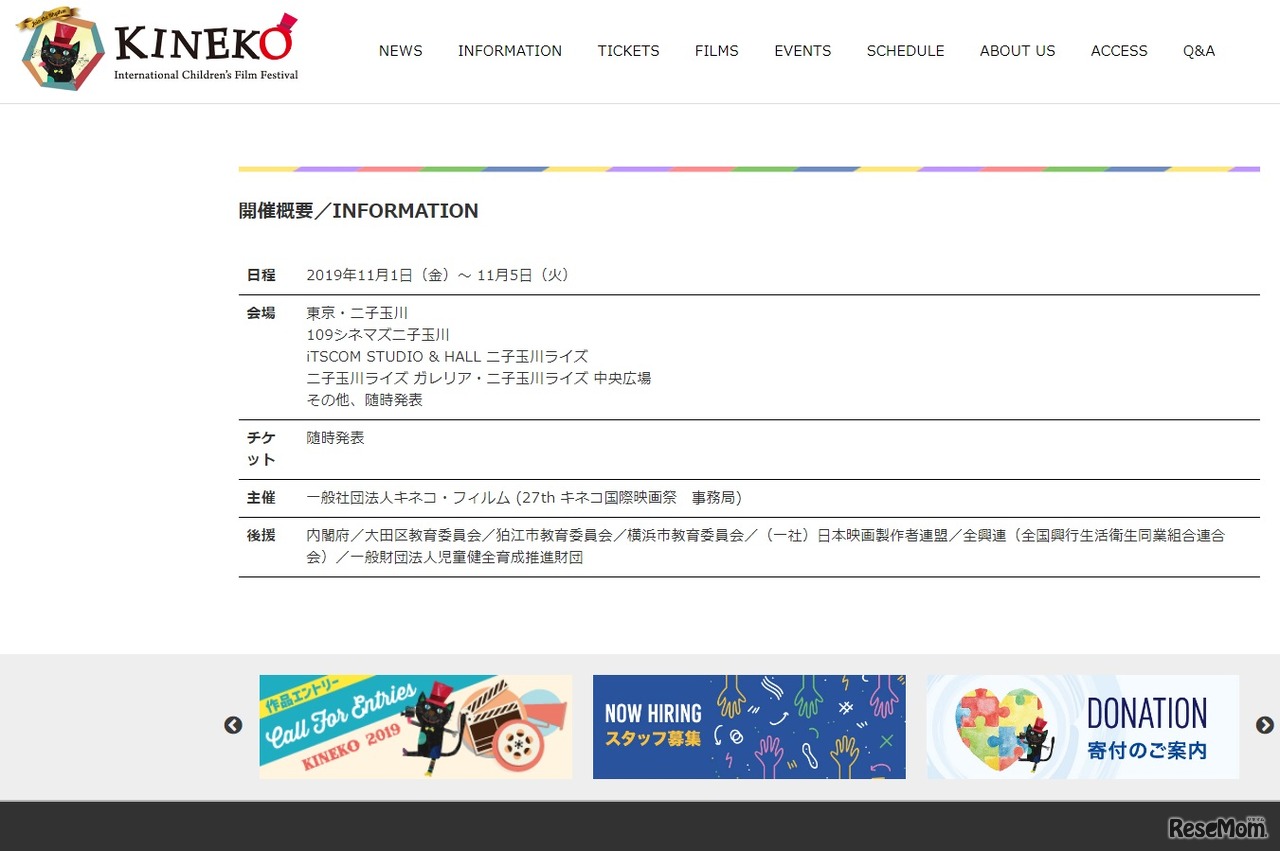Select the INFORMATION menu item

click(510, 51)
